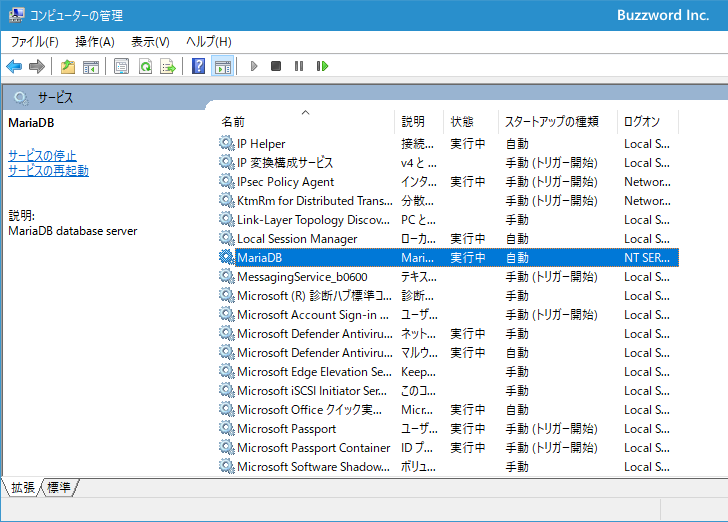The width and height of the screenshot is (728, 522).
Task: Switch to the 拡張 tab
Action: point(22,487)
